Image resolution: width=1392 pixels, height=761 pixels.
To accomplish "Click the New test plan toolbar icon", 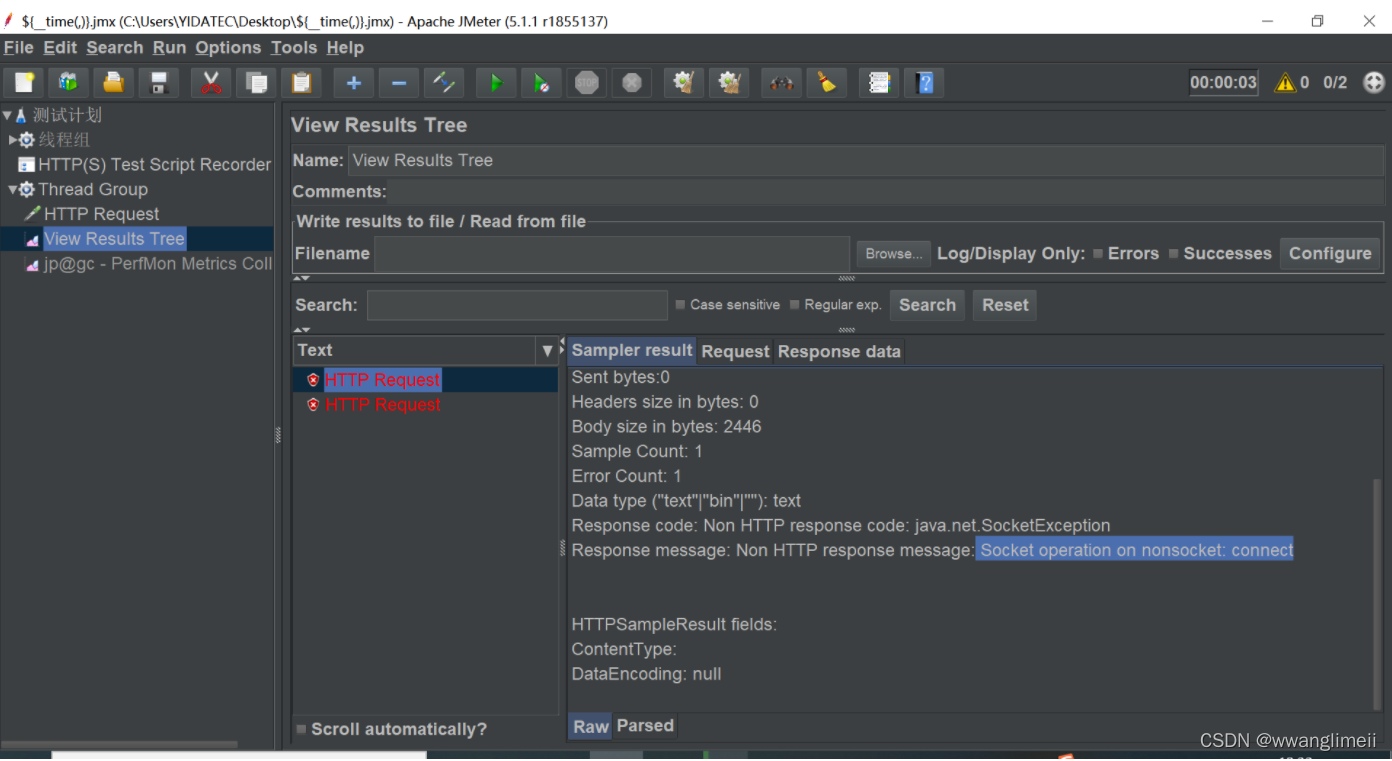I will click(24, 83).
